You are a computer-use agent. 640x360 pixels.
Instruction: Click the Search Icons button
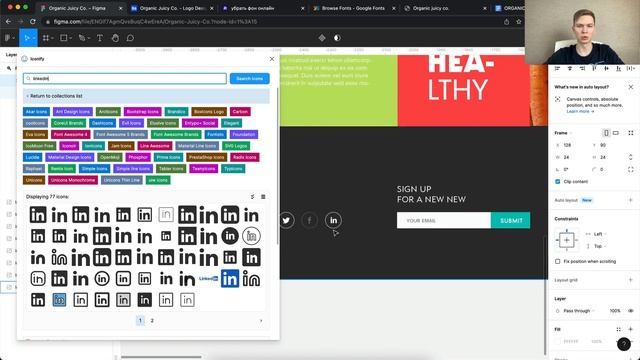(x=249, y=78)
